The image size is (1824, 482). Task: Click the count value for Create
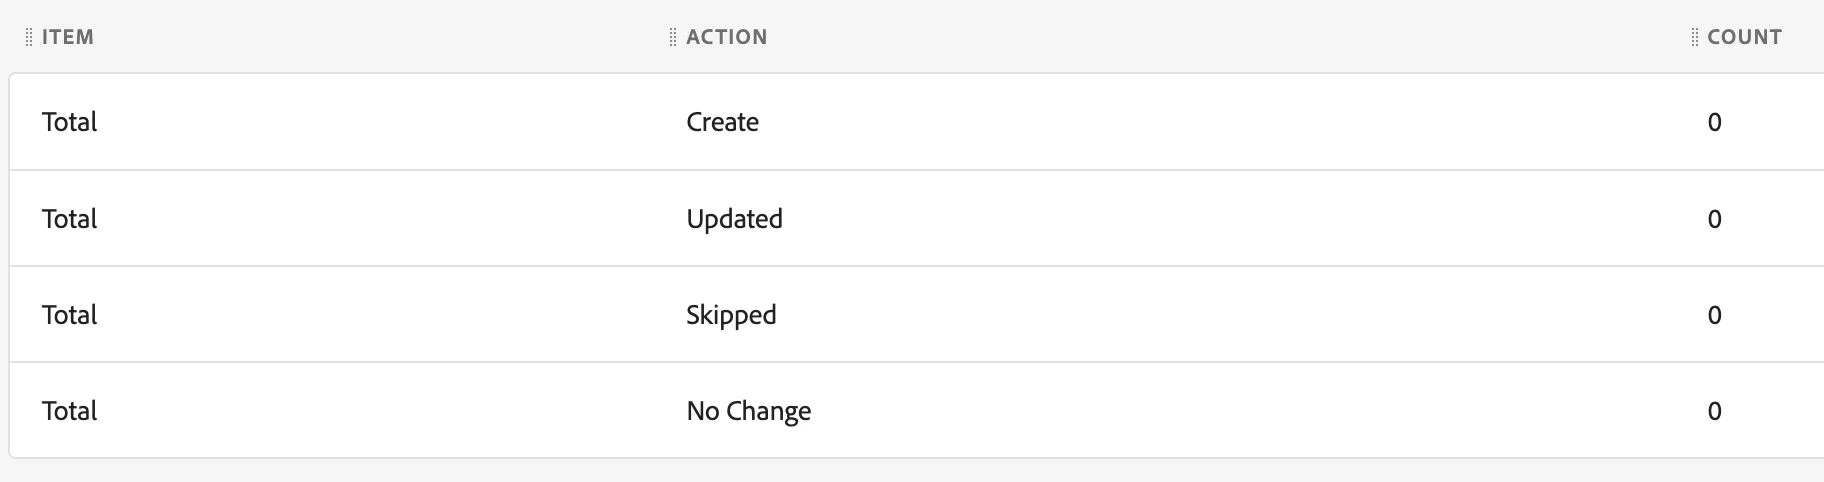[1714, 122]
